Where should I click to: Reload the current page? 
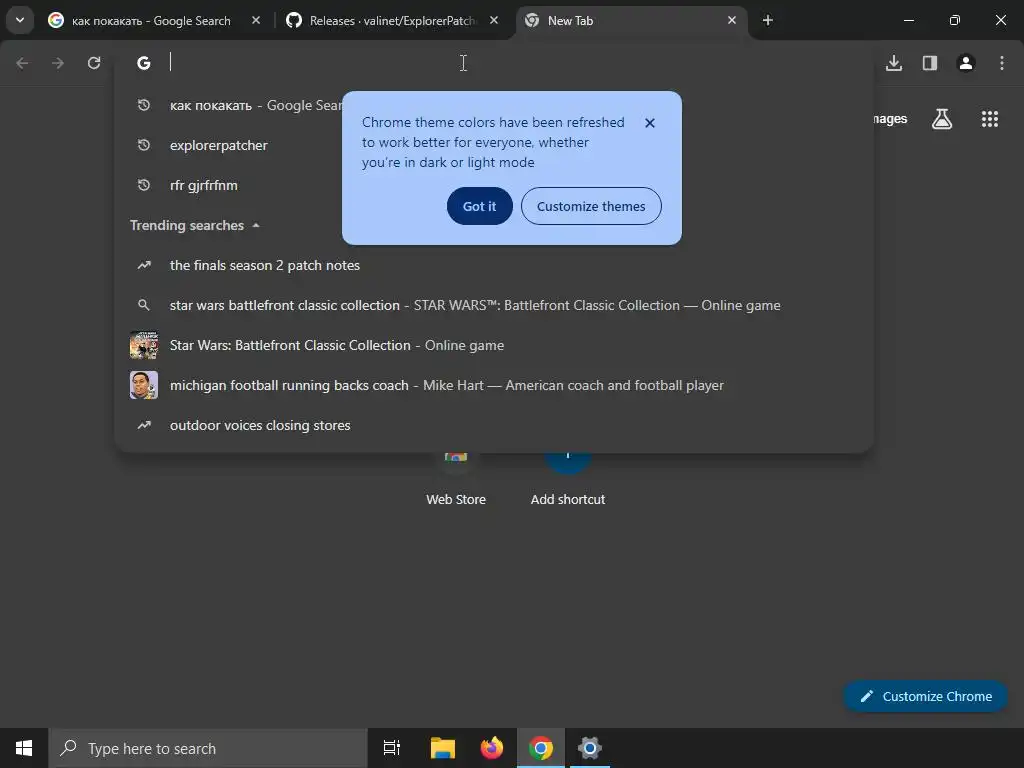coord(94,63)
